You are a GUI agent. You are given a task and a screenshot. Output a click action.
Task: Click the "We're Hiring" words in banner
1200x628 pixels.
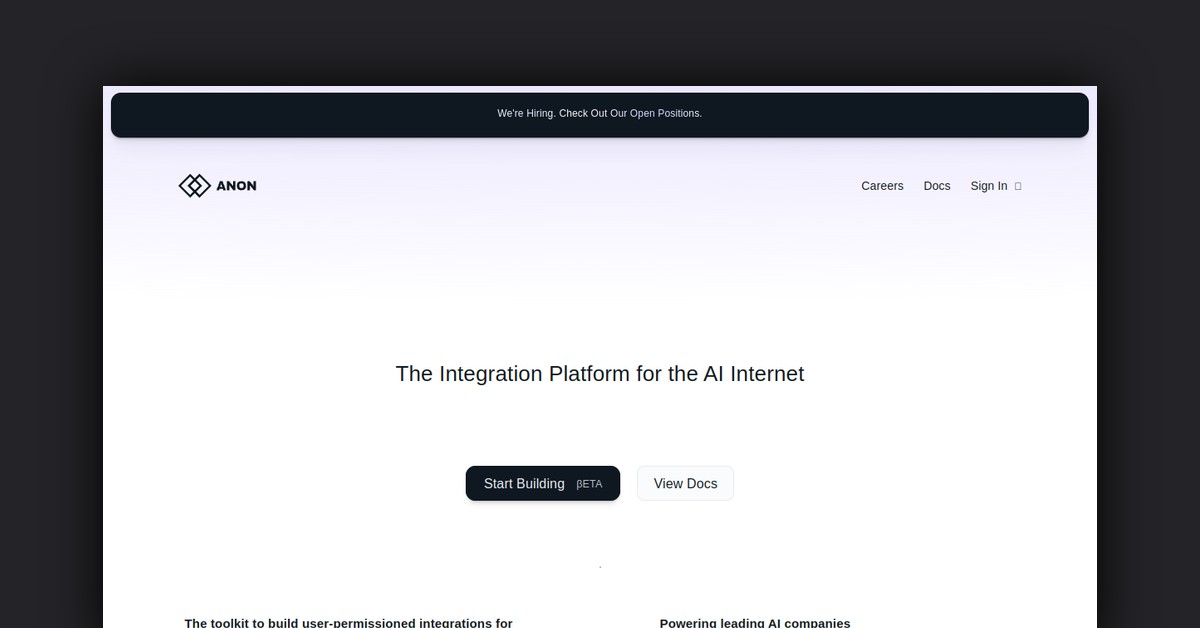[x=526, y=114]
